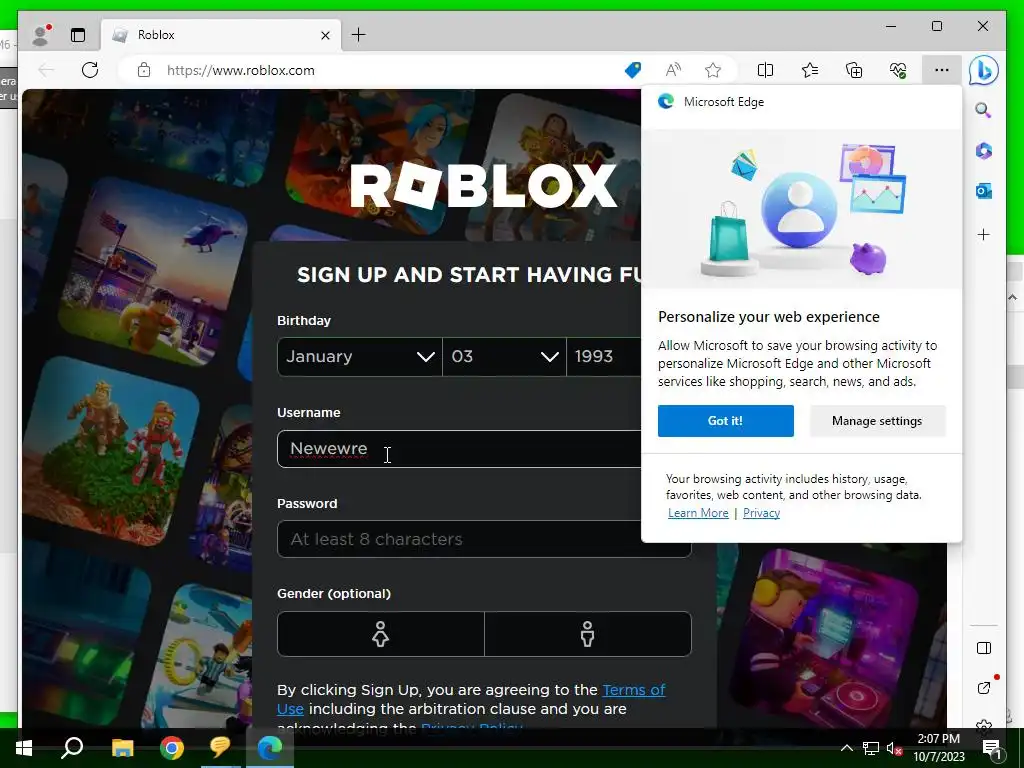
Task: Open the Windows Start menu
Action: tap(24, 748)
